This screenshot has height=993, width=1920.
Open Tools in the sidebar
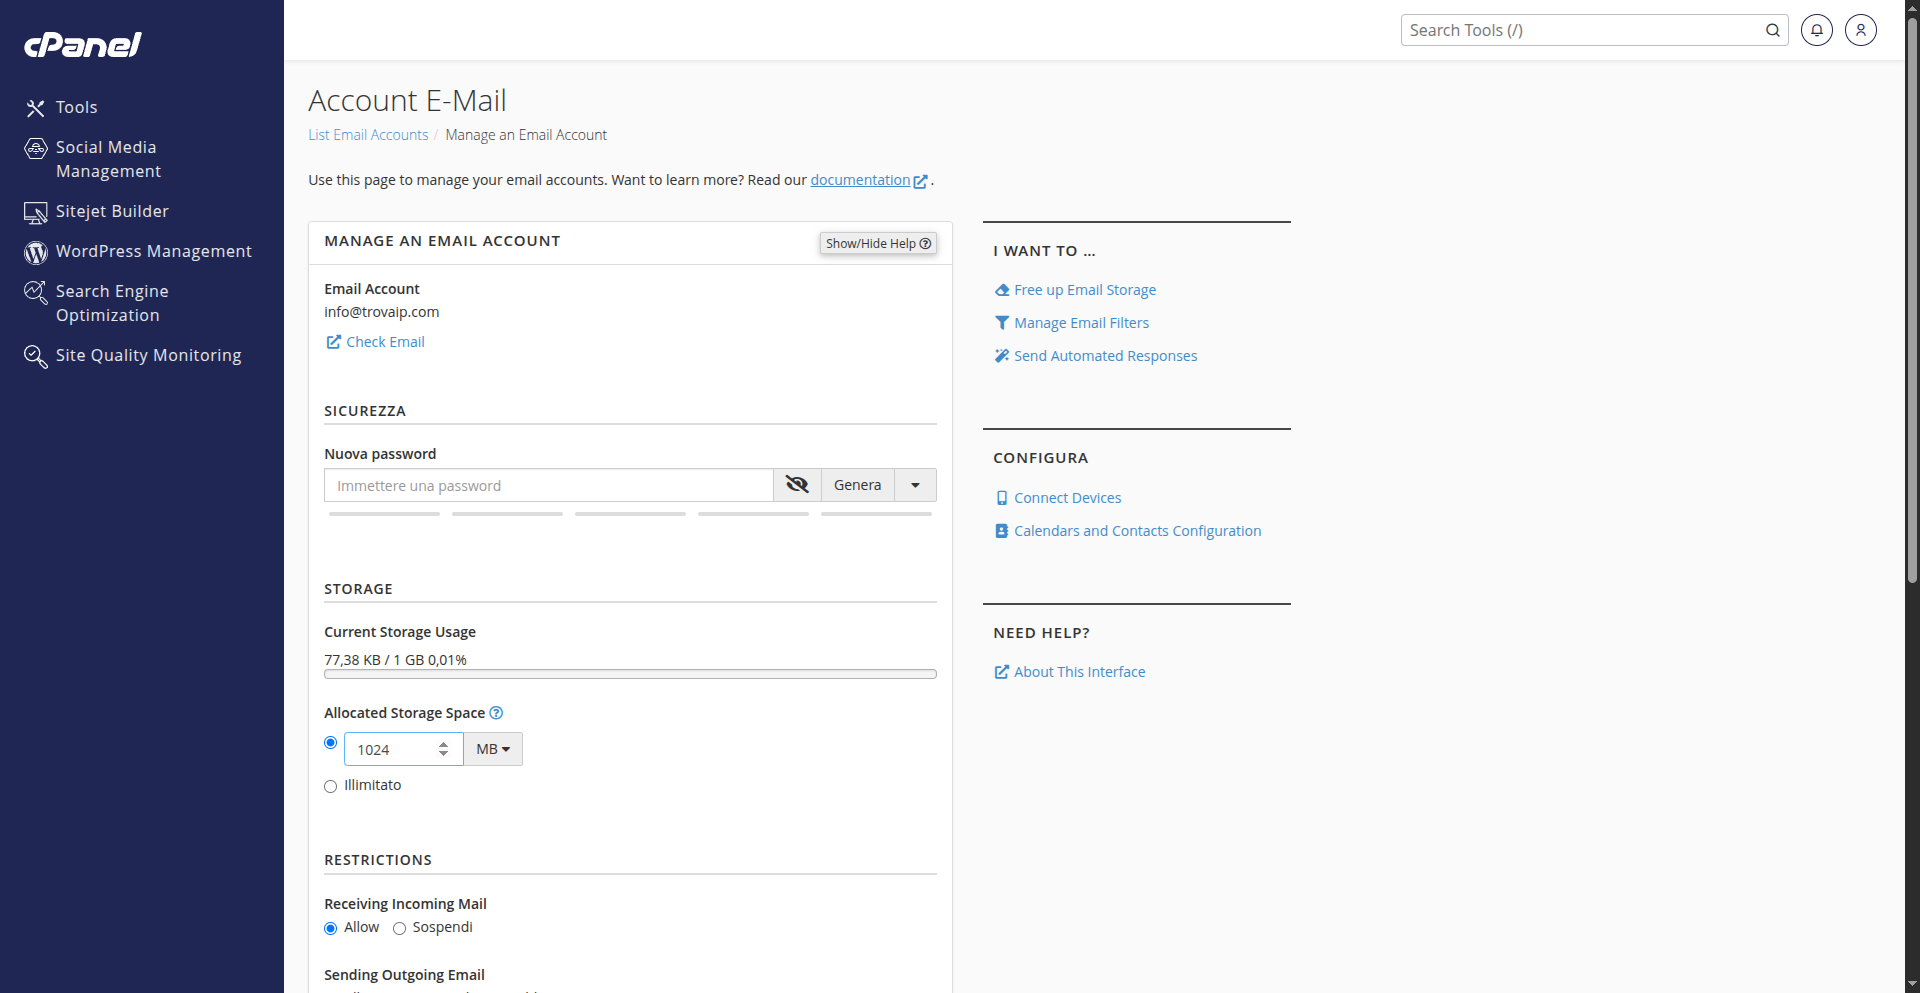77,107
